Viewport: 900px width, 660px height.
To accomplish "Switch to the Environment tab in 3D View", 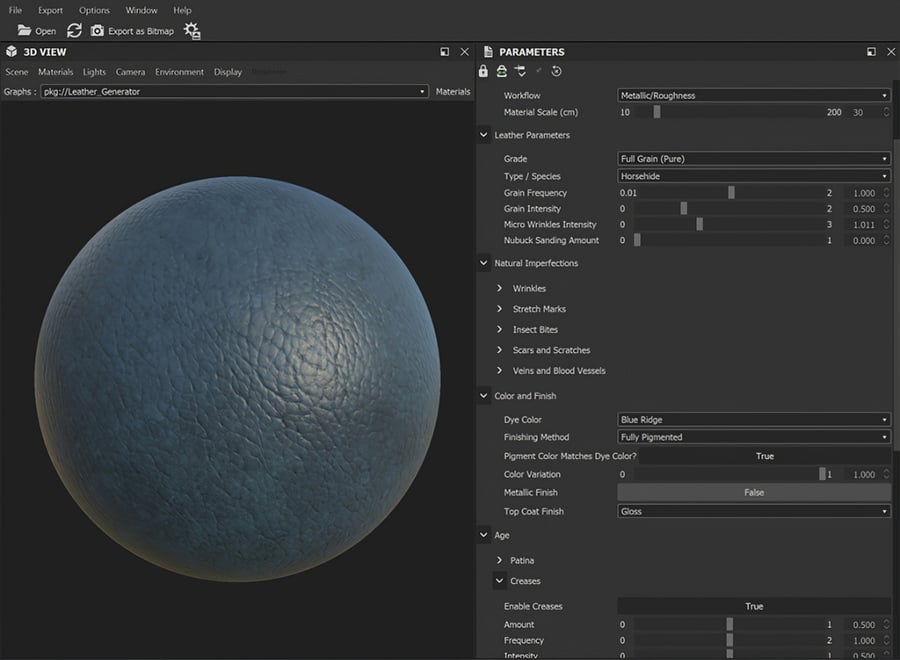I will tap(181, 71).
